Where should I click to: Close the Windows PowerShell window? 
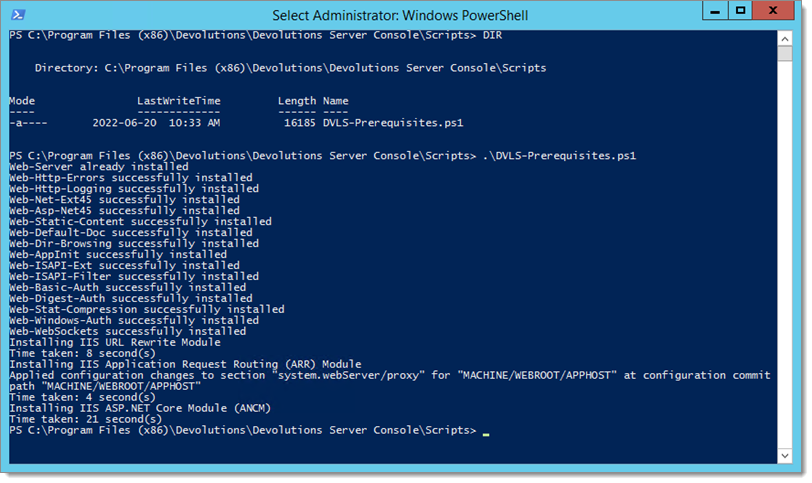pos(773,11)
